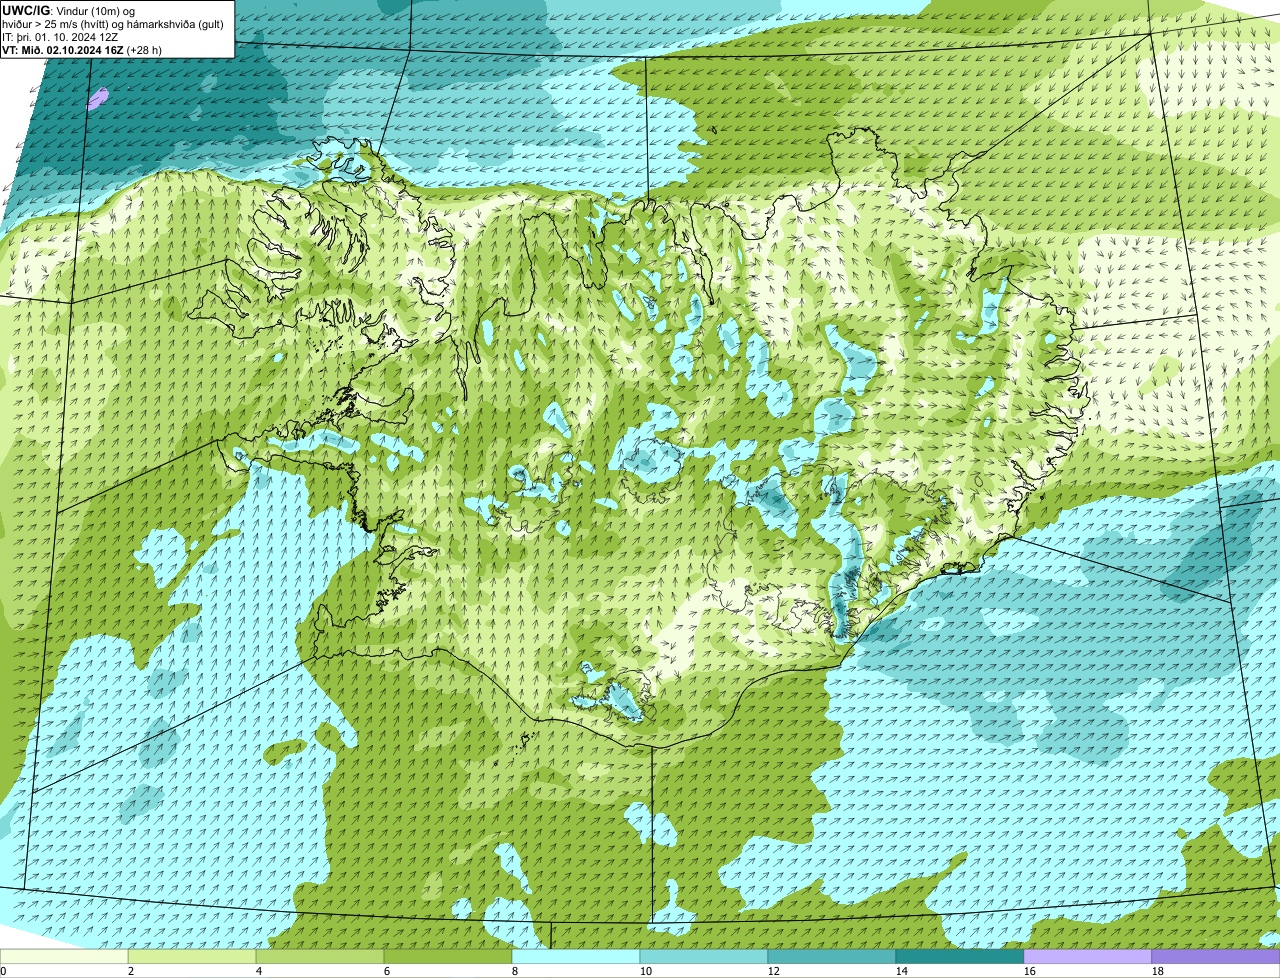Image resolution: width=1280 pixels, height=978 pixels.
Task: Click the "10" label on the color scale
Action: click(x=646, y=971)
